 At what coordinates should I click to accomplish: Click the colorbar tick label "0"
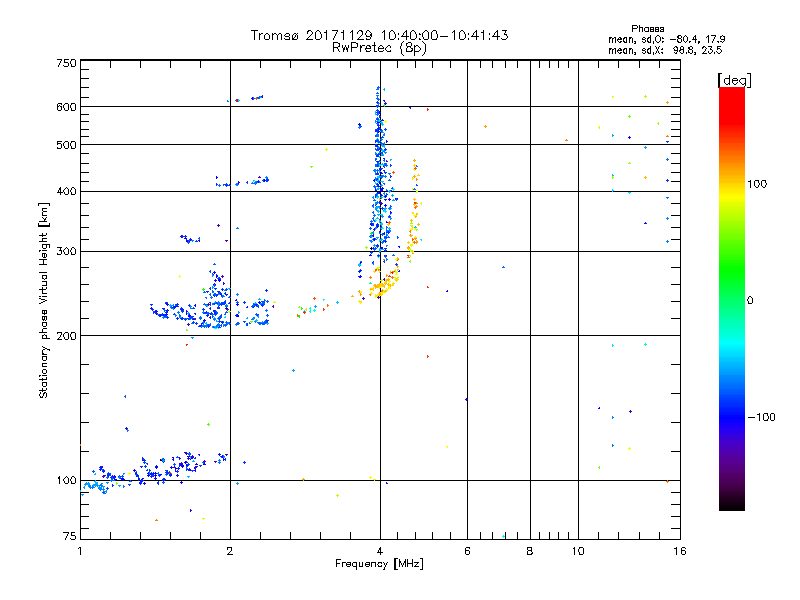pyautogui.click(x=750, y=301)
